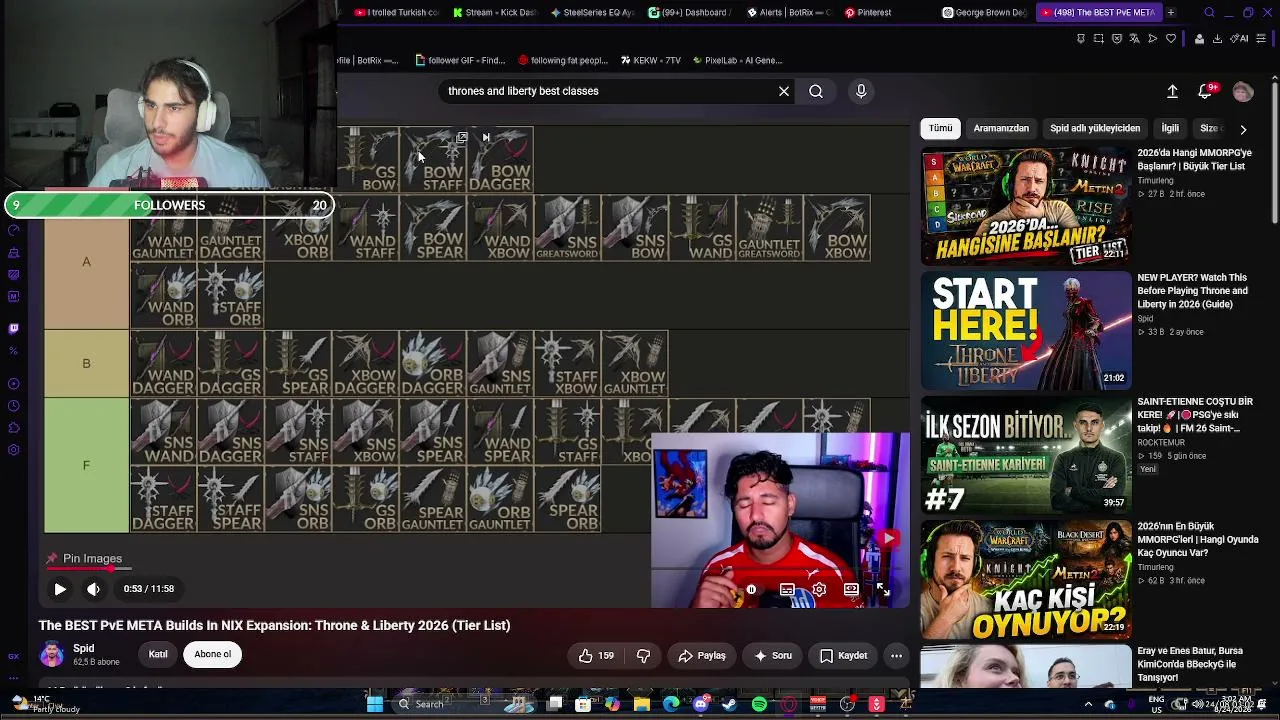Dislike the Spid video
This screenshot has height=720, width=1280.
[x=643, y=656]
